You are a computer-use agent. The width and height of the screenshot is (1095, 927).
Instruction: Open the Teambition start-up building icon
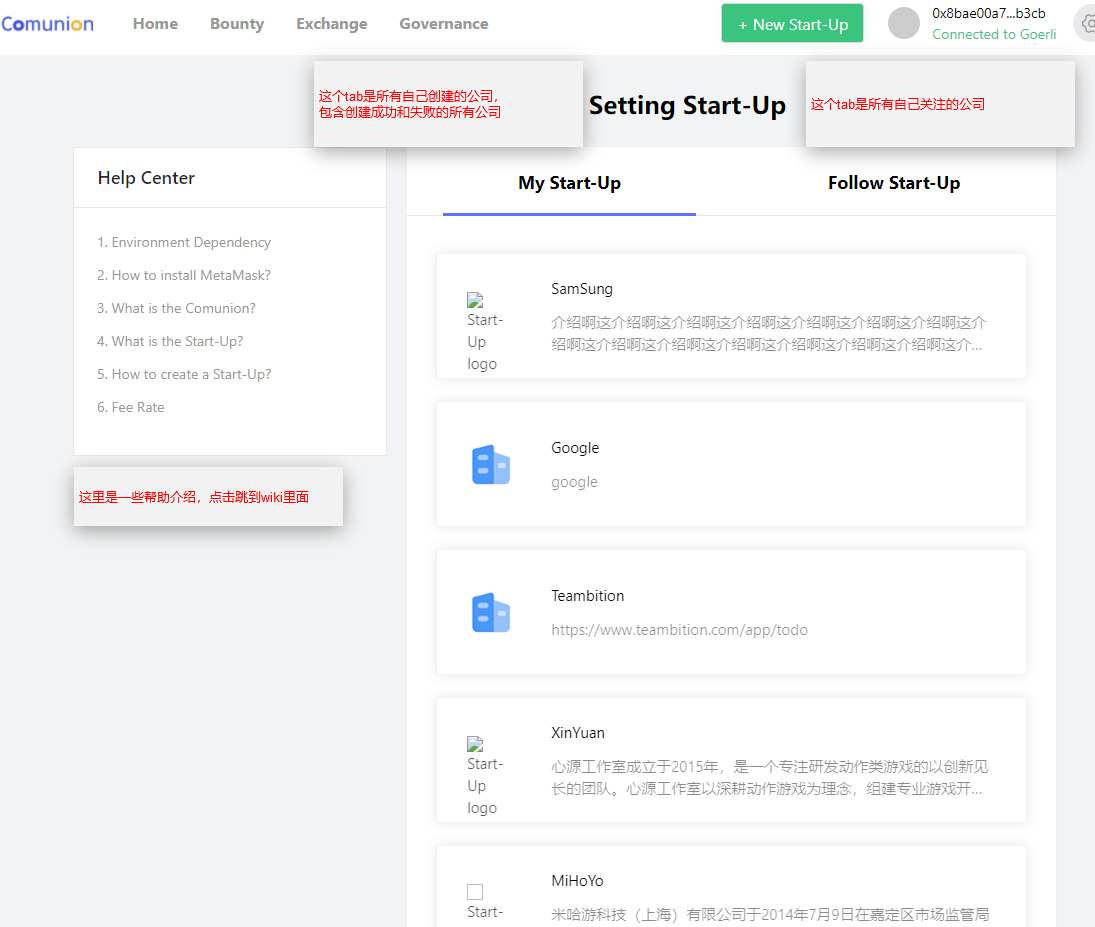tap(491, 613)
